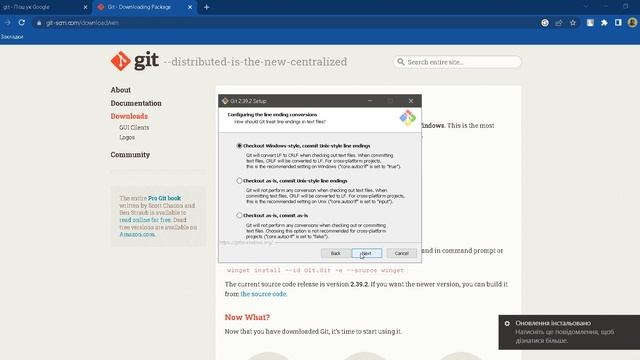
Task: Click the notification icon in update toast
Action: pyautogui.click(x=507, y=323)
